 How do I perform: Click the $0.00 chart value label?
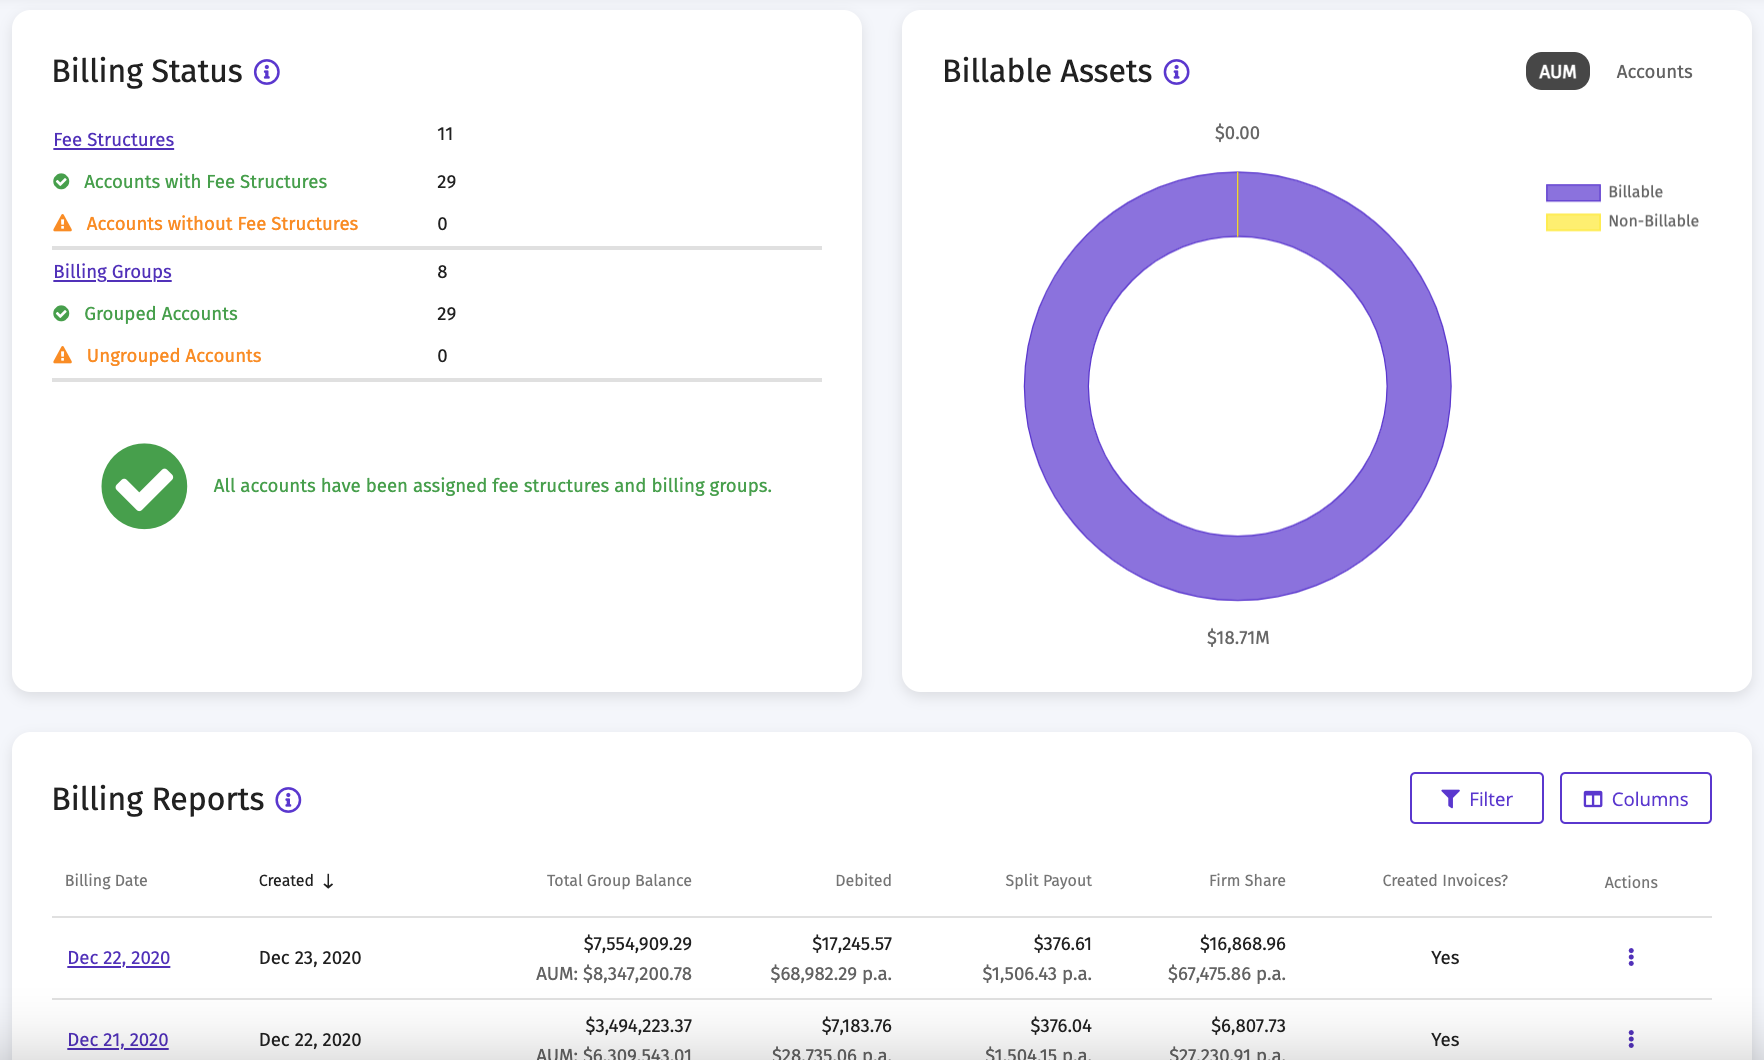[x=1237, y=133]
